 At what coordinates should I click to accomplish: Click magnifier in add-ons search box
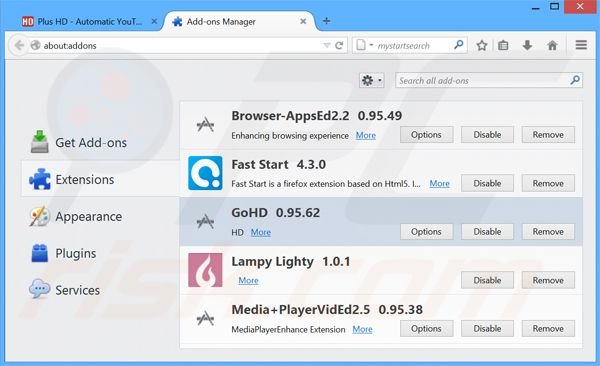tap(575, 80)
